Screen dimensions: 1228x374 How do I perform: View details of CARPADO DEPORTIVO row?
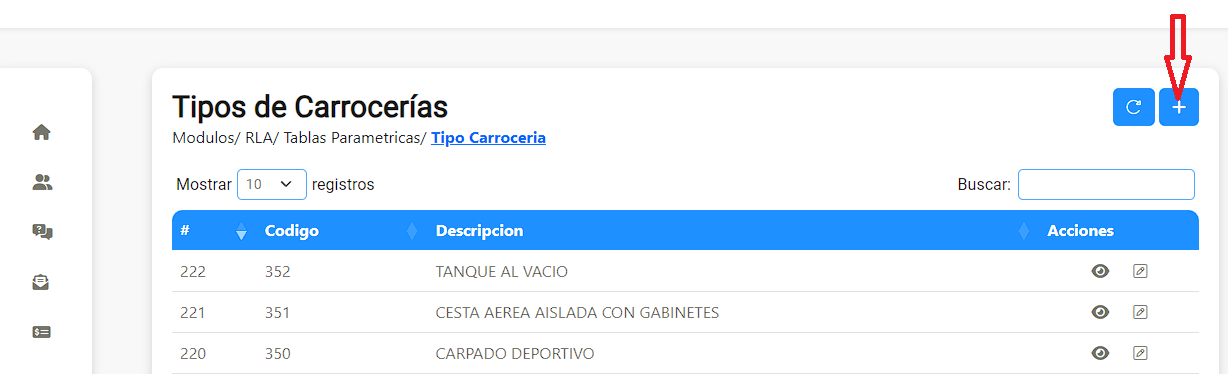pyautogui.click(x=1100, y=353)
